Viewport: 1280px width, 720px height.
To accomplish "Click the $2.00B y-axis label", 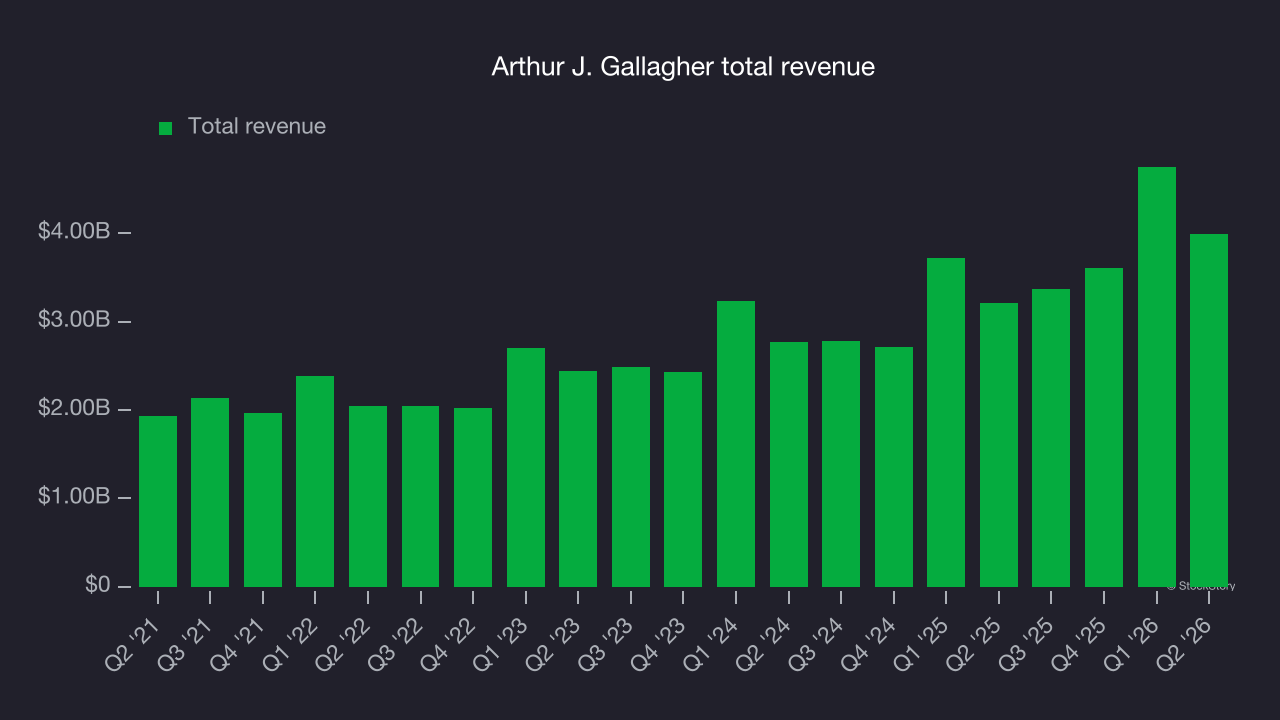I will tap(74, 409).
